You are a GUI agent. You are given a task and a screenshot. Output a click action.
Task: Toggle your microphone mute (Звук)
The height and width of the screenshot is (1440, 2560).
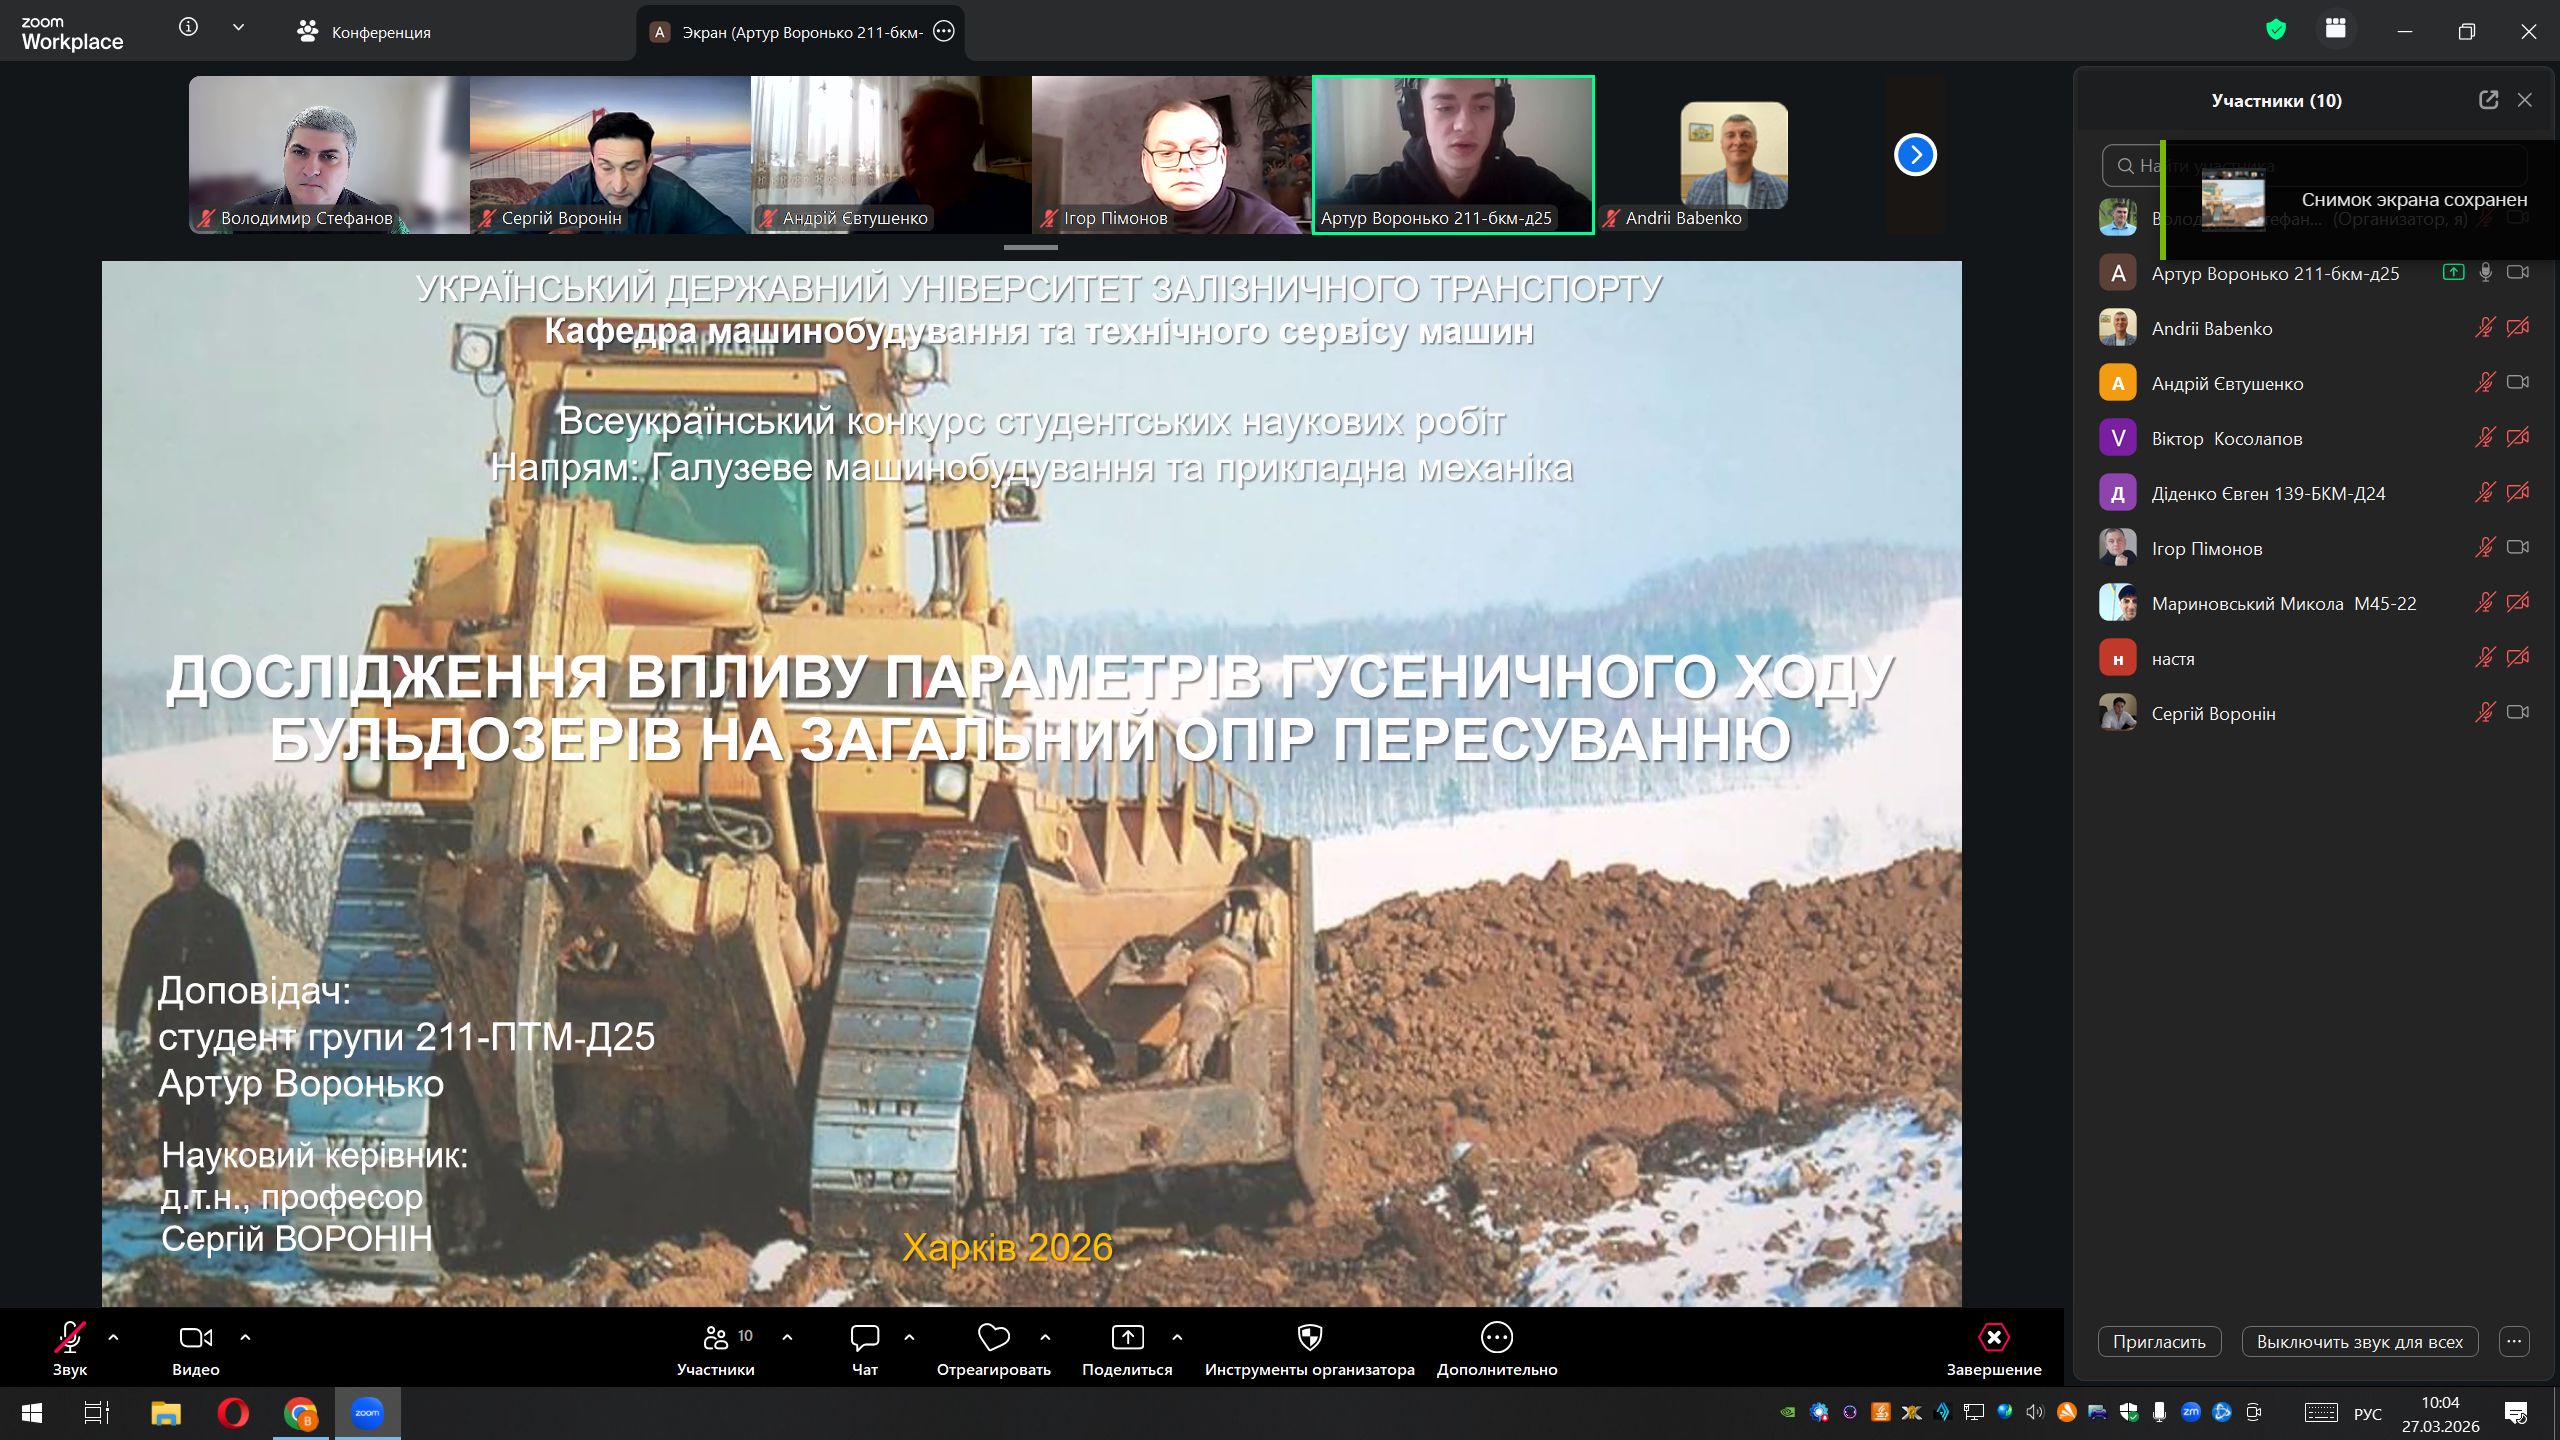click(x=69, y=1337)
